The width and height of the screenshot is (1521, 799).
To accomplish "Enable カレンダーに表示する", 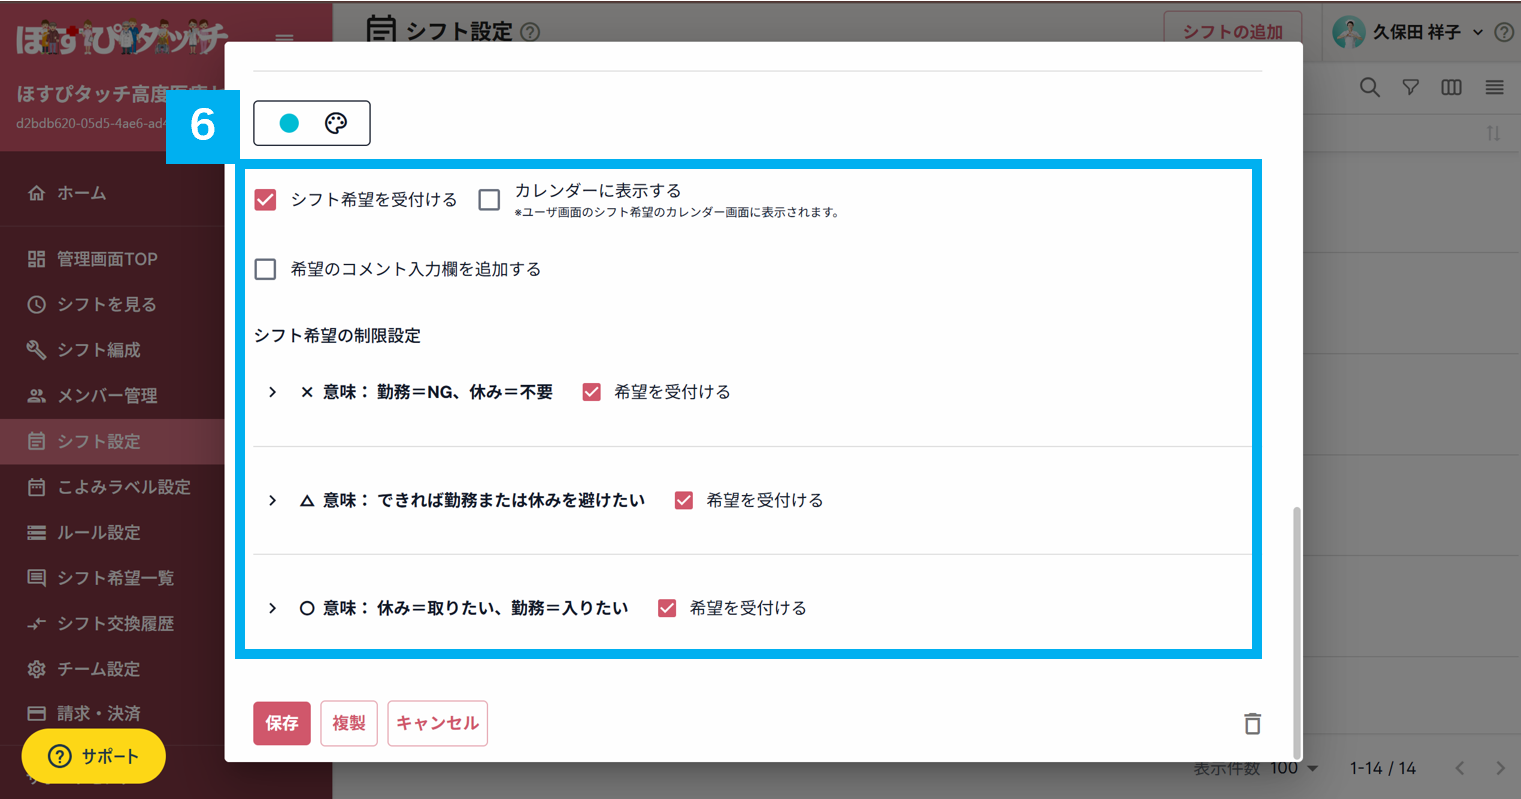I will click(489, 199).
